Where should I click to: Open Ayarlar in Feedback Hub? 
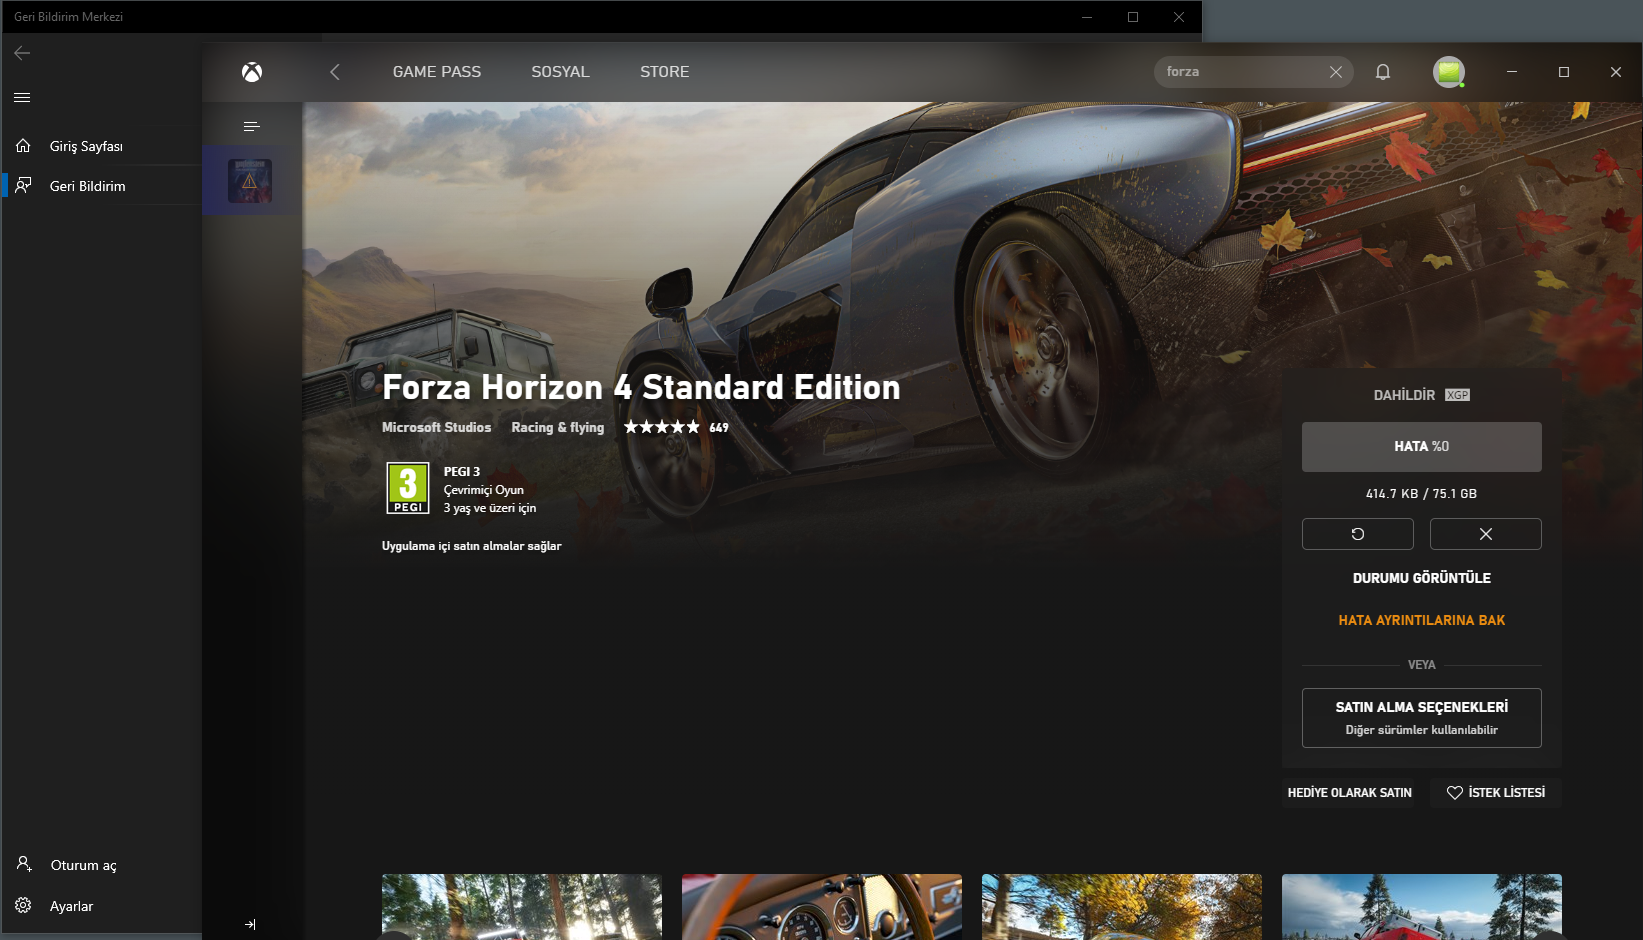102,906
